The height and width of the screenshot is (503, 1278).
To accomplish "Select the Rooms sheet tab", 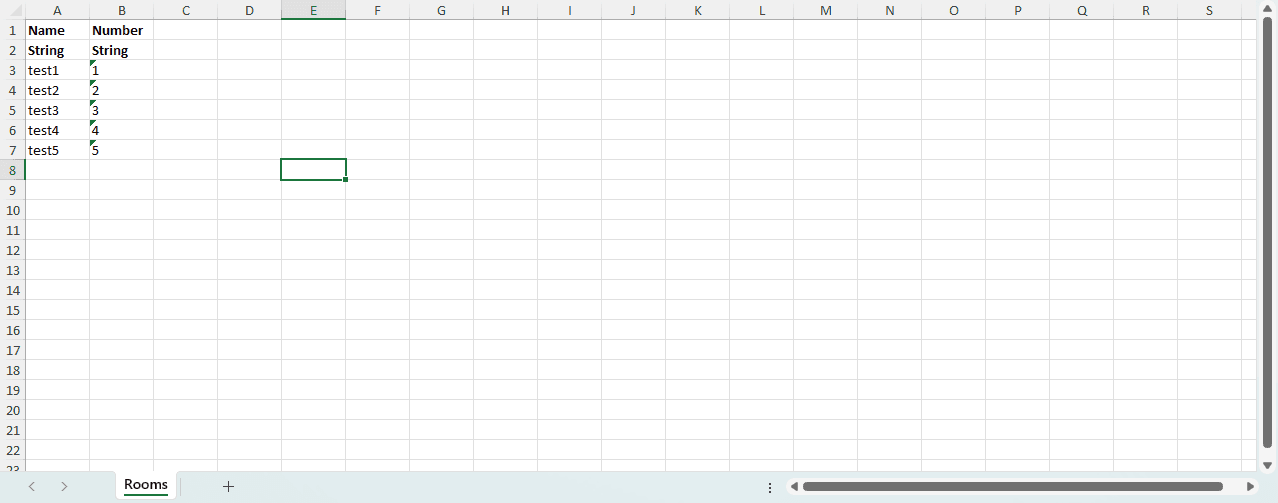I will point(146,485).
